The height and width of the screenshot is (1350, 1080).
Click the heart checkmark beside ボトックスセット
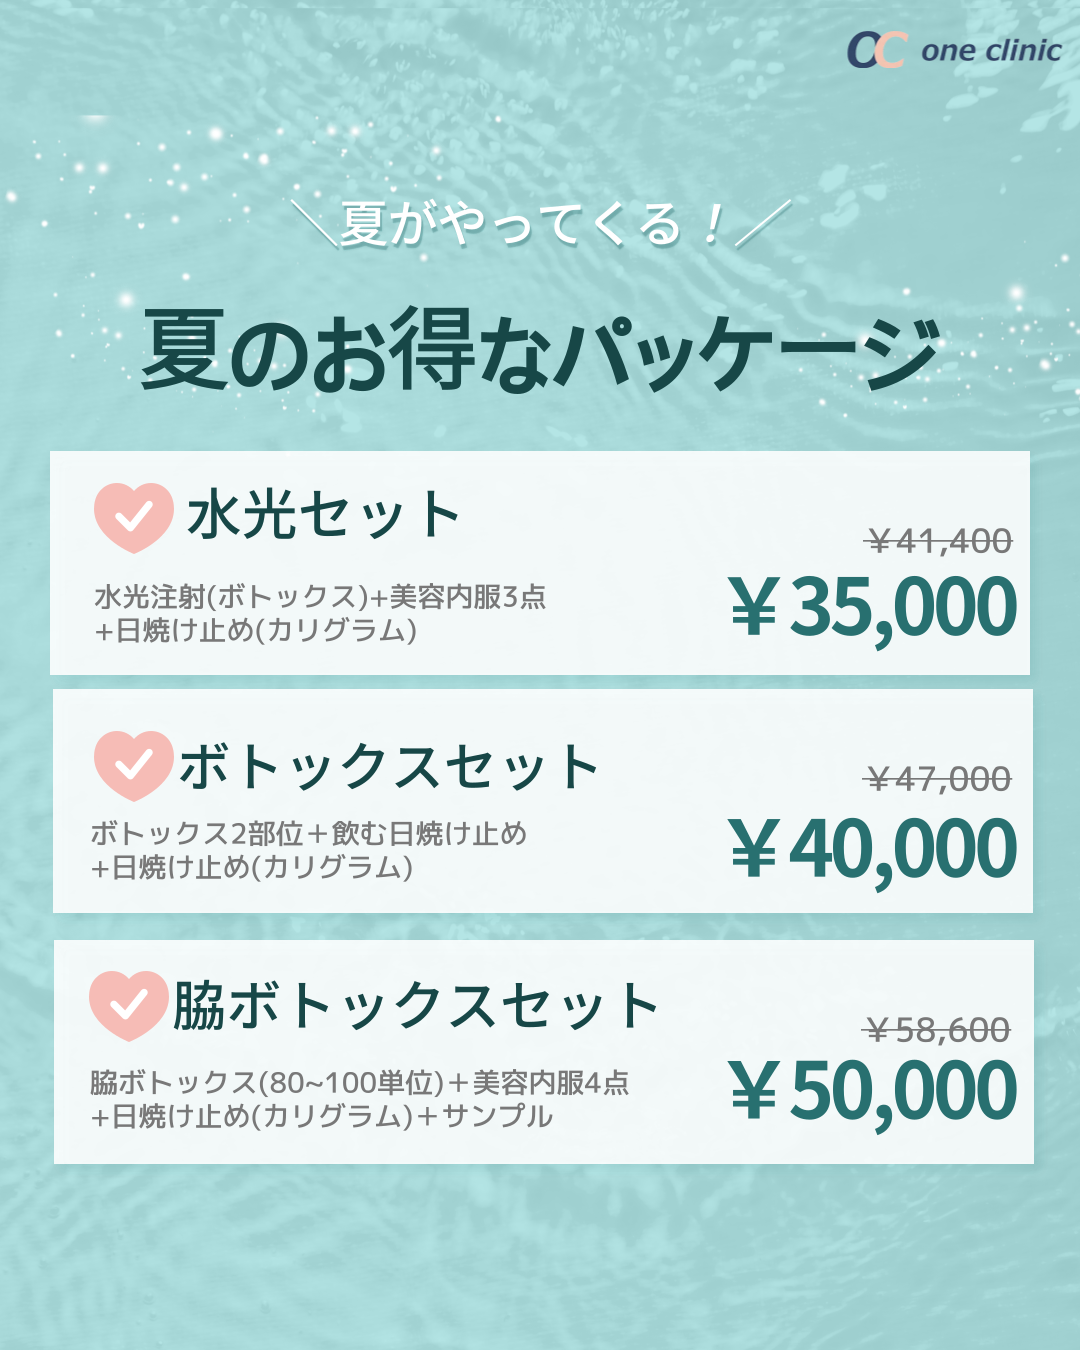(134, 766)
